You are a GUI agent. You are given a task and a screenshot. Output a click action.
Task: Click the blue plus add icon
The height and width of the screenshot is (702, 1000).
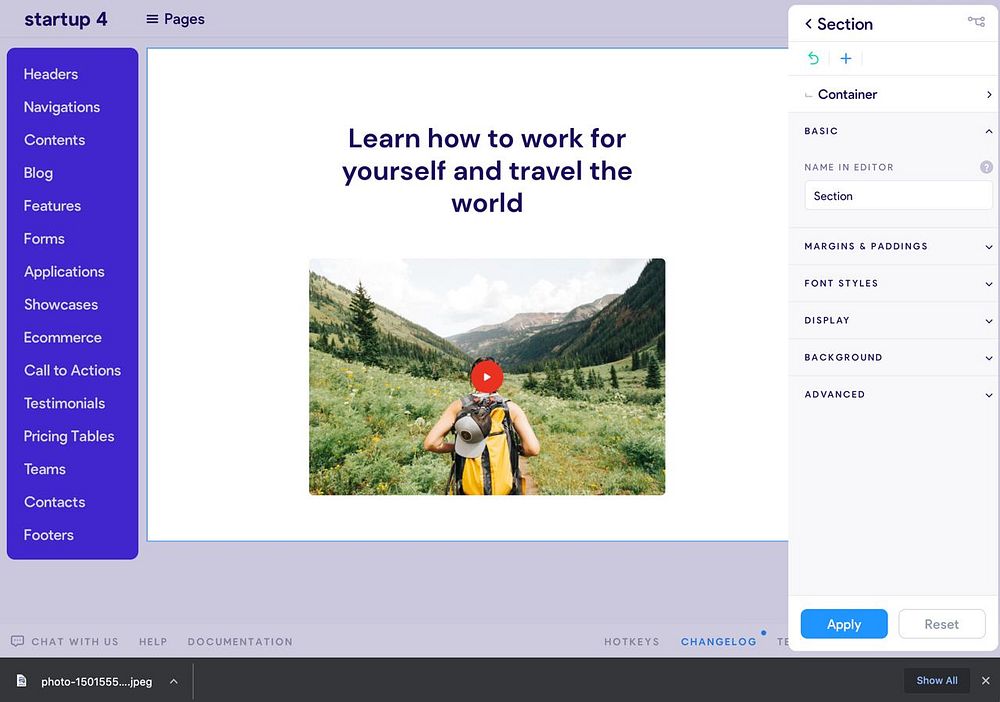tap(846, 59)
